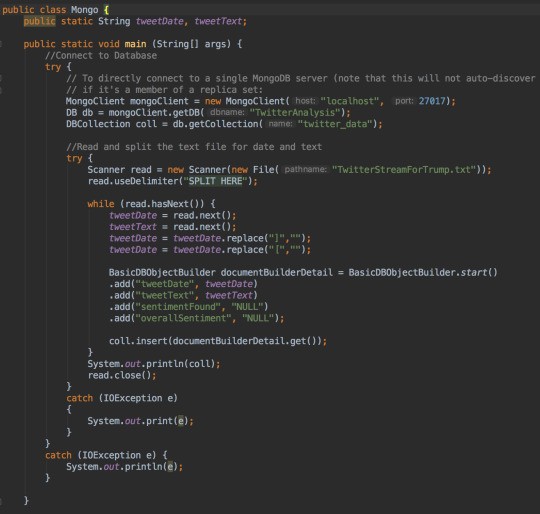The width and height of the screenshot is (540, 514).
Task: Click the "useDelimiter" method call
Action: (146, 181)
